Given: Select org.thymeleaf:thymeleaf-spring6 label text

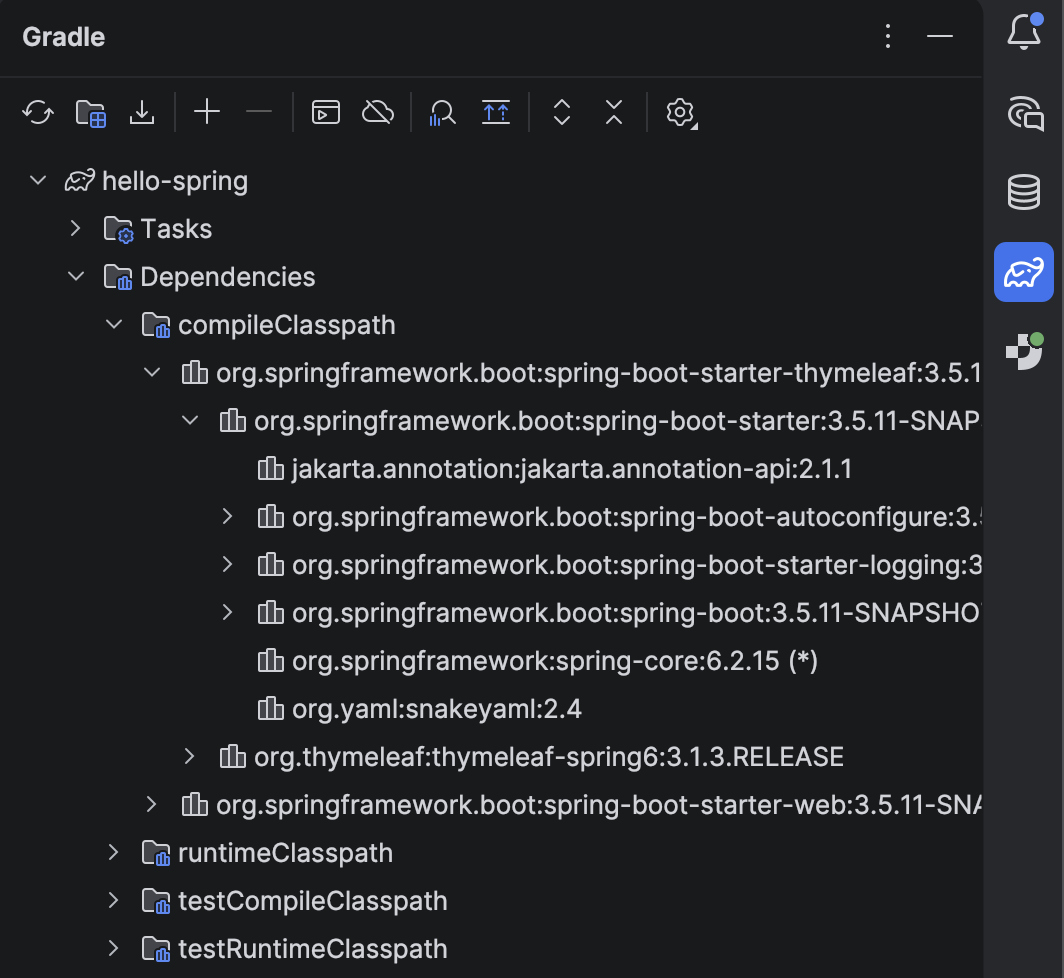Looking at the screenshot, I should (549, 757).
